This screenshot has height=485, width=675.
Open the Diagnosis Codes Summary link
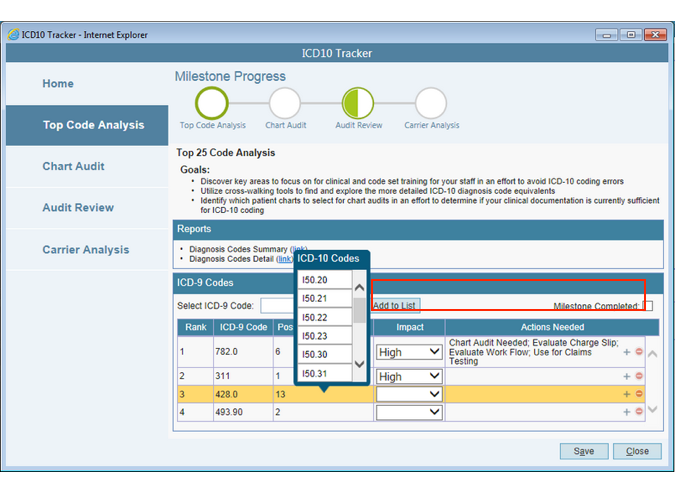tap(298, 249)
